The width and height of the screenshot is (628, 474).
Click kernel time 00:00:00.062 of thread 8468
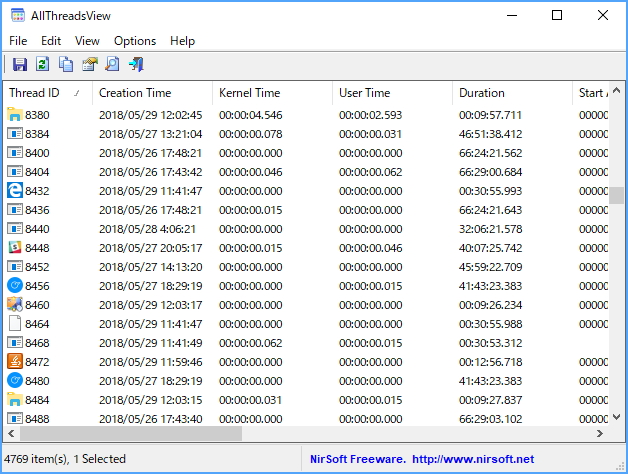(x=251, y=343)
